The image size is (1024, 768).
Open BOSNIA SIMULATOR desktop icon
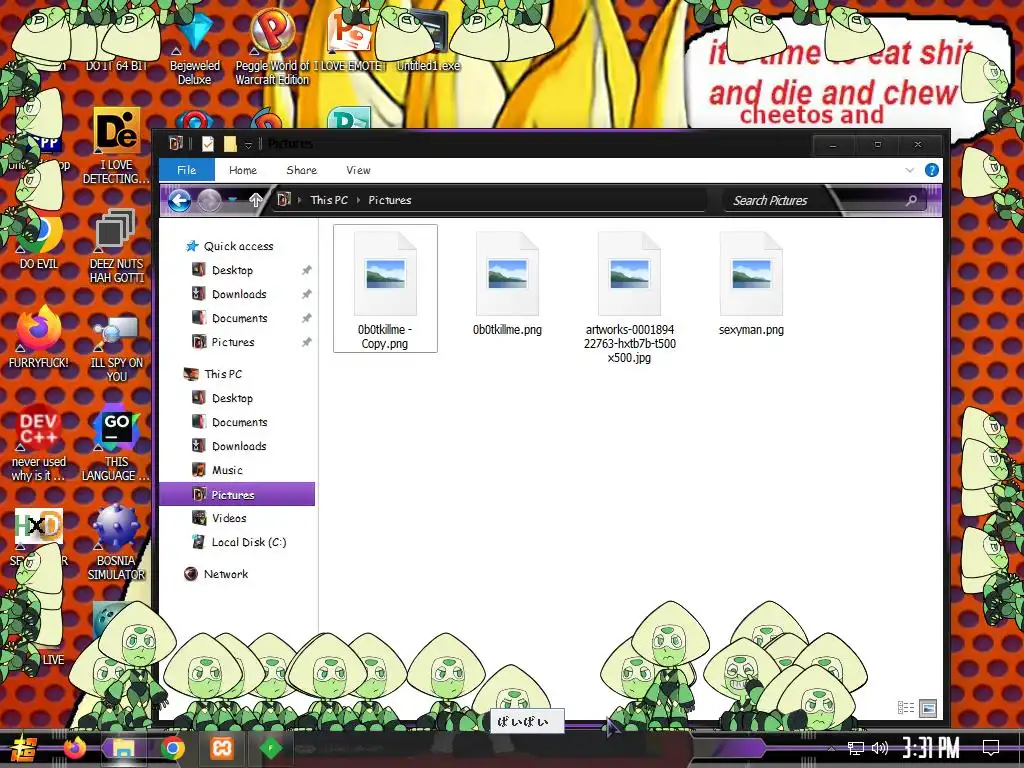(x=116, y=542)
